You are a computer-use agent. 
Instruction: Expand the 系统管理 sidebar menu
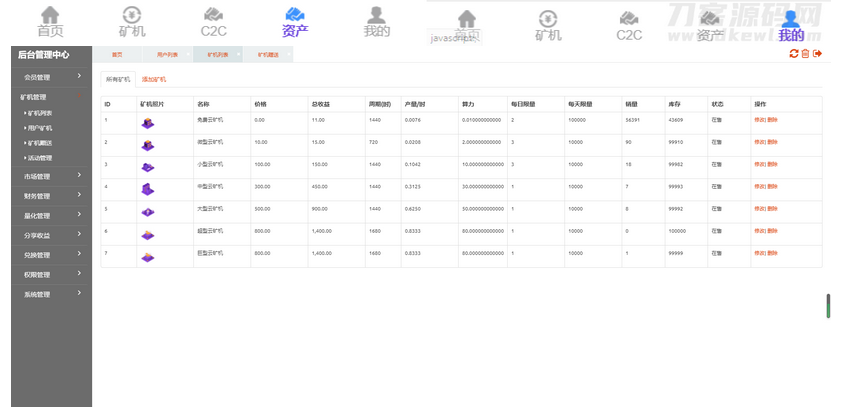(x=50, y=294)
